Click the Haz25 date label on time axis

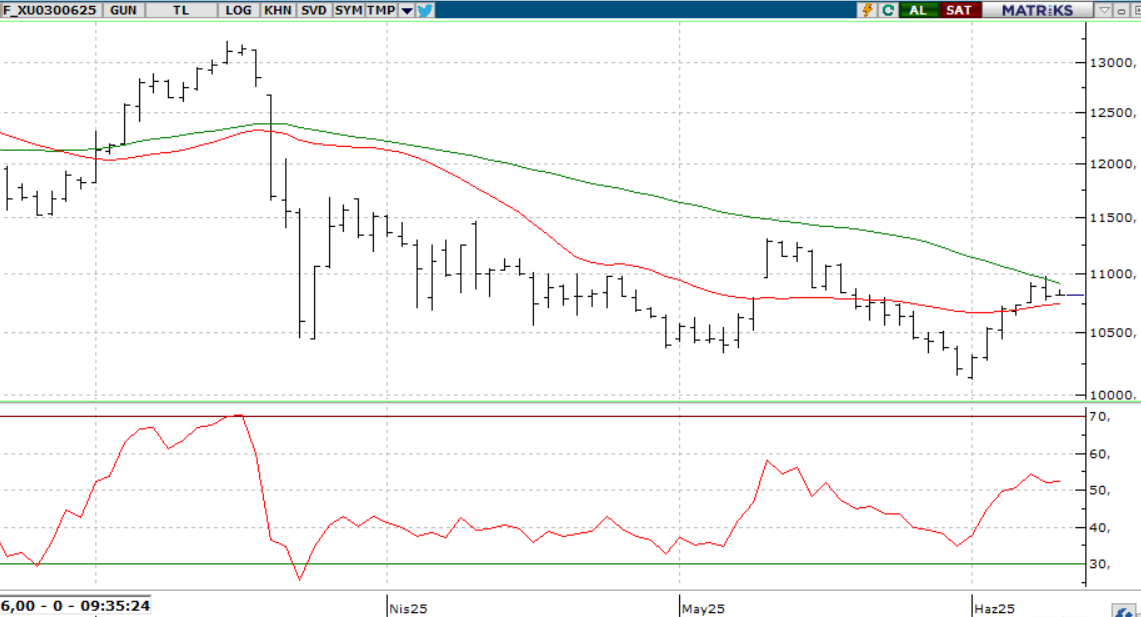tap(995, 608)
